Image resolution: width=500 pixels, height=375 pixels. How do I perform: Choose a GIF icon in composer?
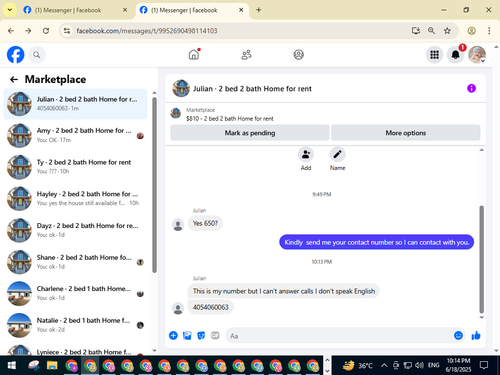click(x=215, y=335)
